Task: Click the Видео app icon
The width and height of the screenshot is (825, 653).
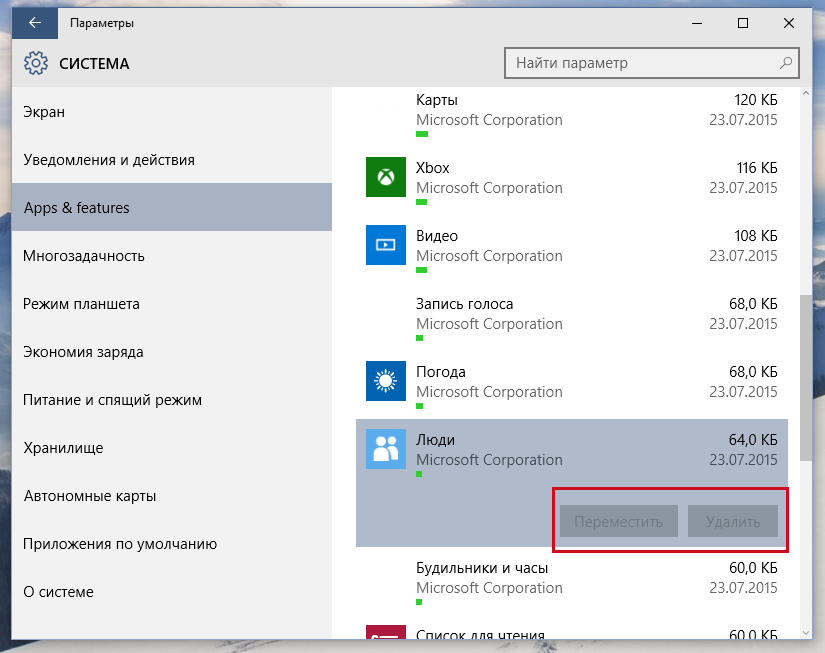Action: click(x=386, y=245)
